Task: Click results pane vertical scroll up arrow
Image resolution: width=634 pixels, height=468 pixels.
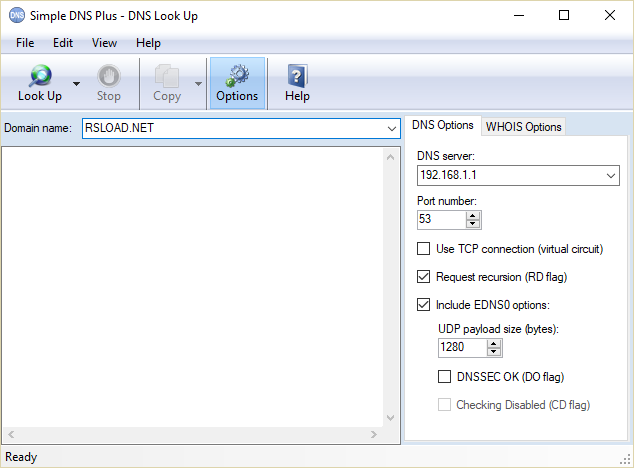Action: 390,157
